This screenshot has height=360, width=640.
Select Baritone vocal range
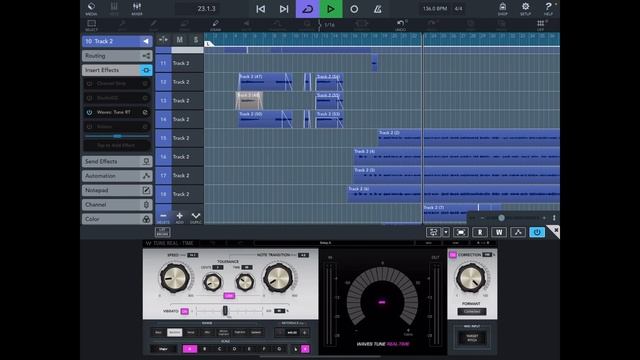174,332
